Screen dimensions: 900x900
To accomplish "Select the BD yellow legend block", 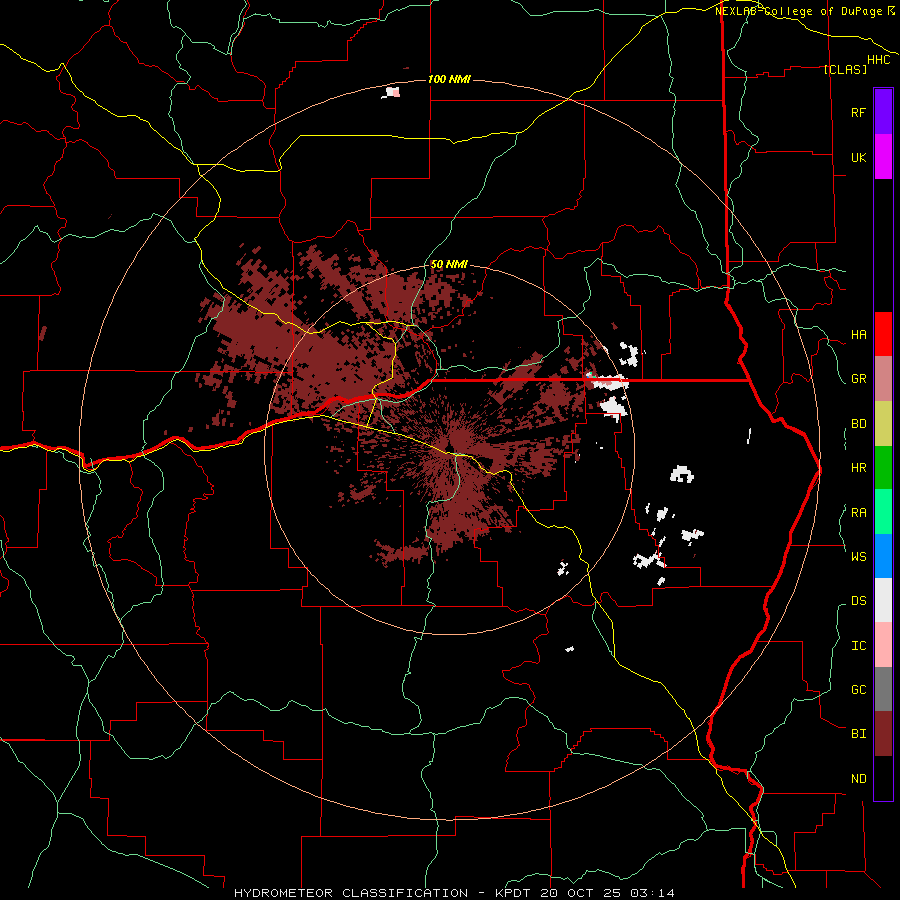I will pos(883,424).
